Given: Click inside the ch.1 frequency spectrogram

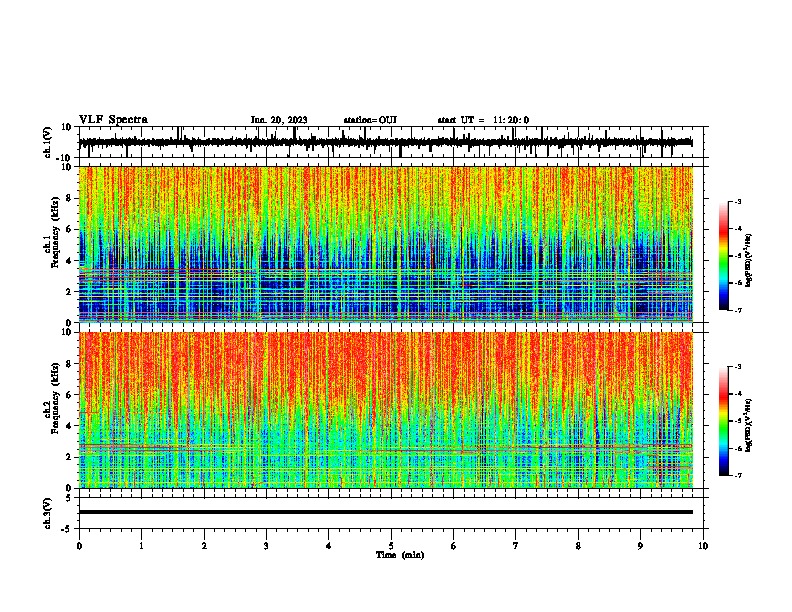Looking at the screenshot, I should click(x=386, y=244).
